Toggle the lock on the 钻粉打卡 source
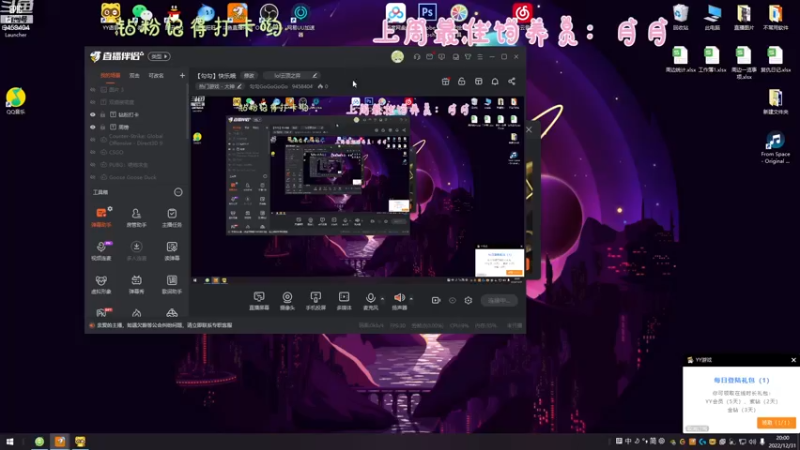The width and height of the screenshot is (800, 450). 103,115
